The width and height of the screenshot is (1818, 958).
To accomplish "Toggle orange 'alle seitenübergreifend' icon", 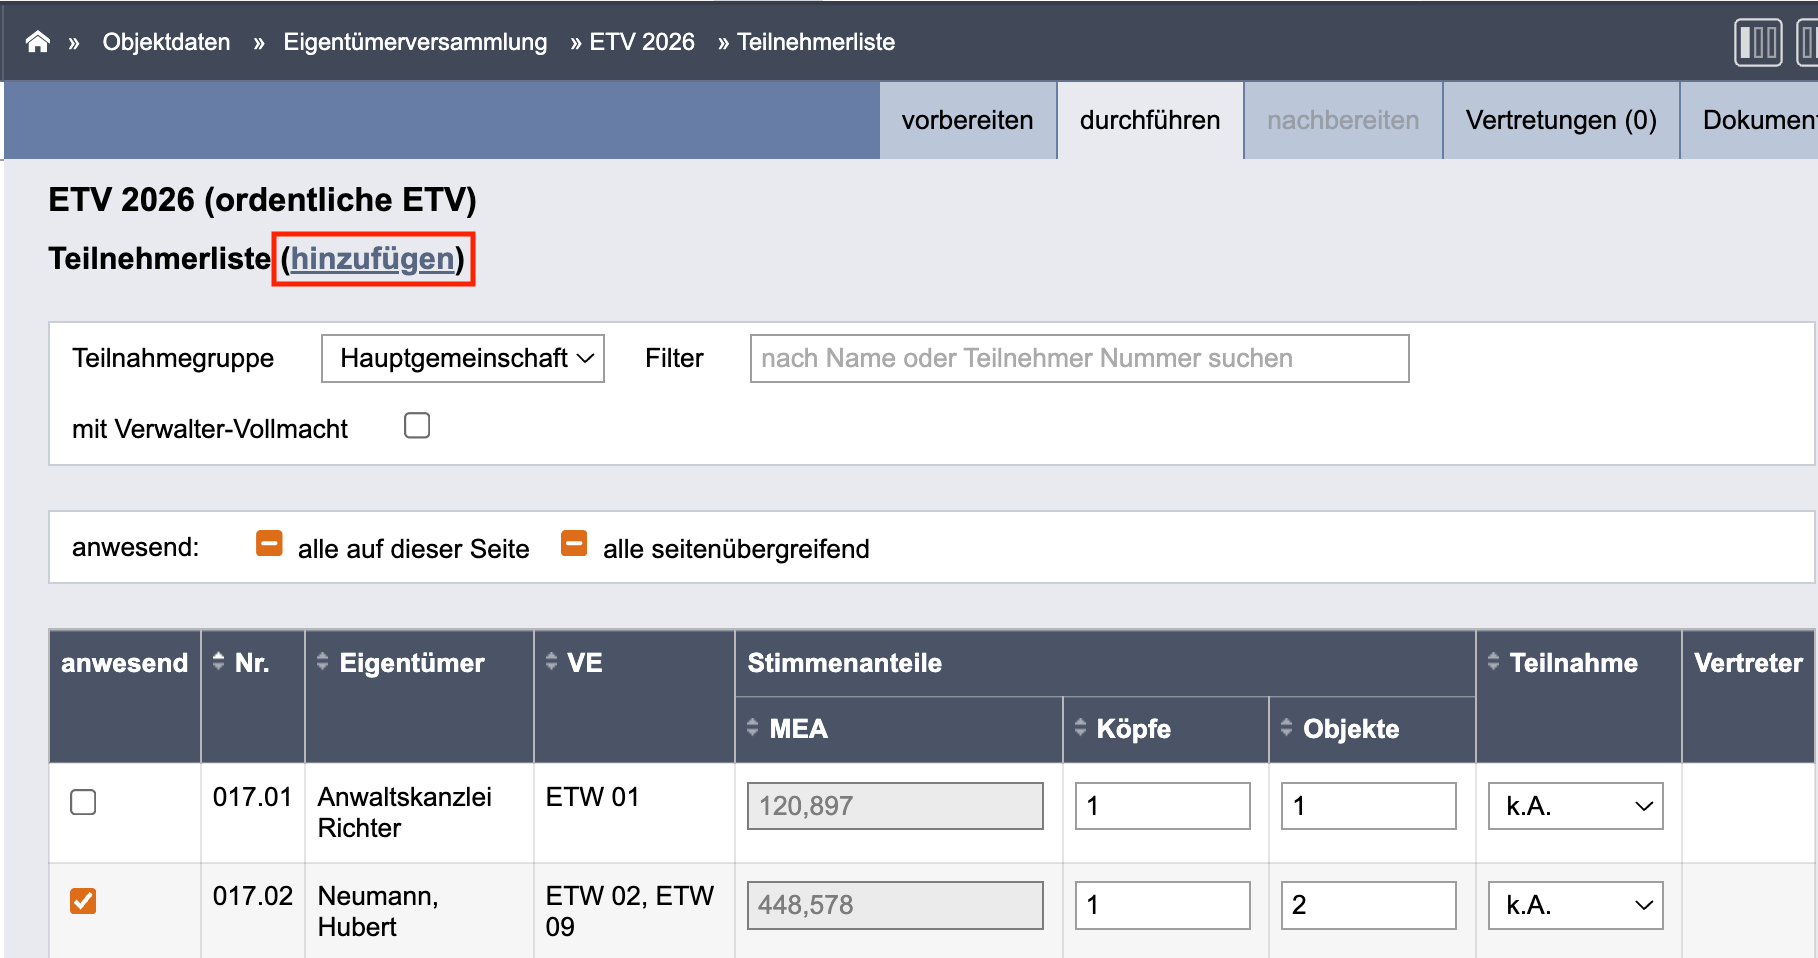I will point(574,543).
